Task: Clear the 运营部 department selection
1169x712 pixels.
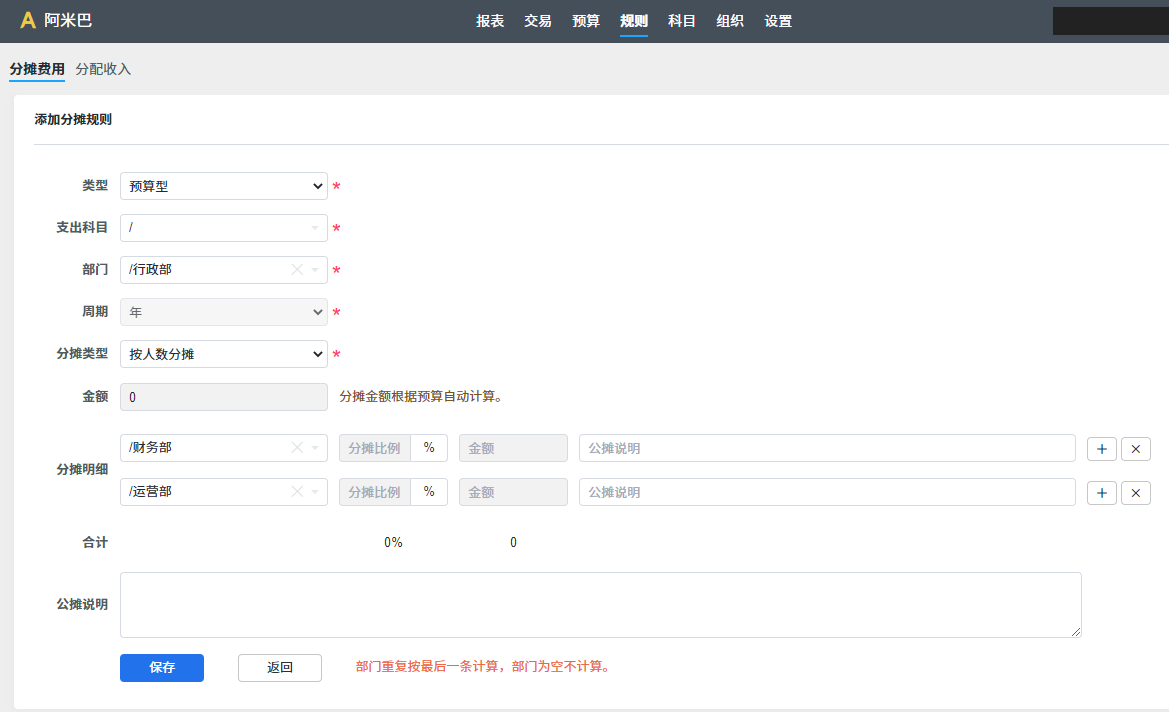Action: click(297, 491)
